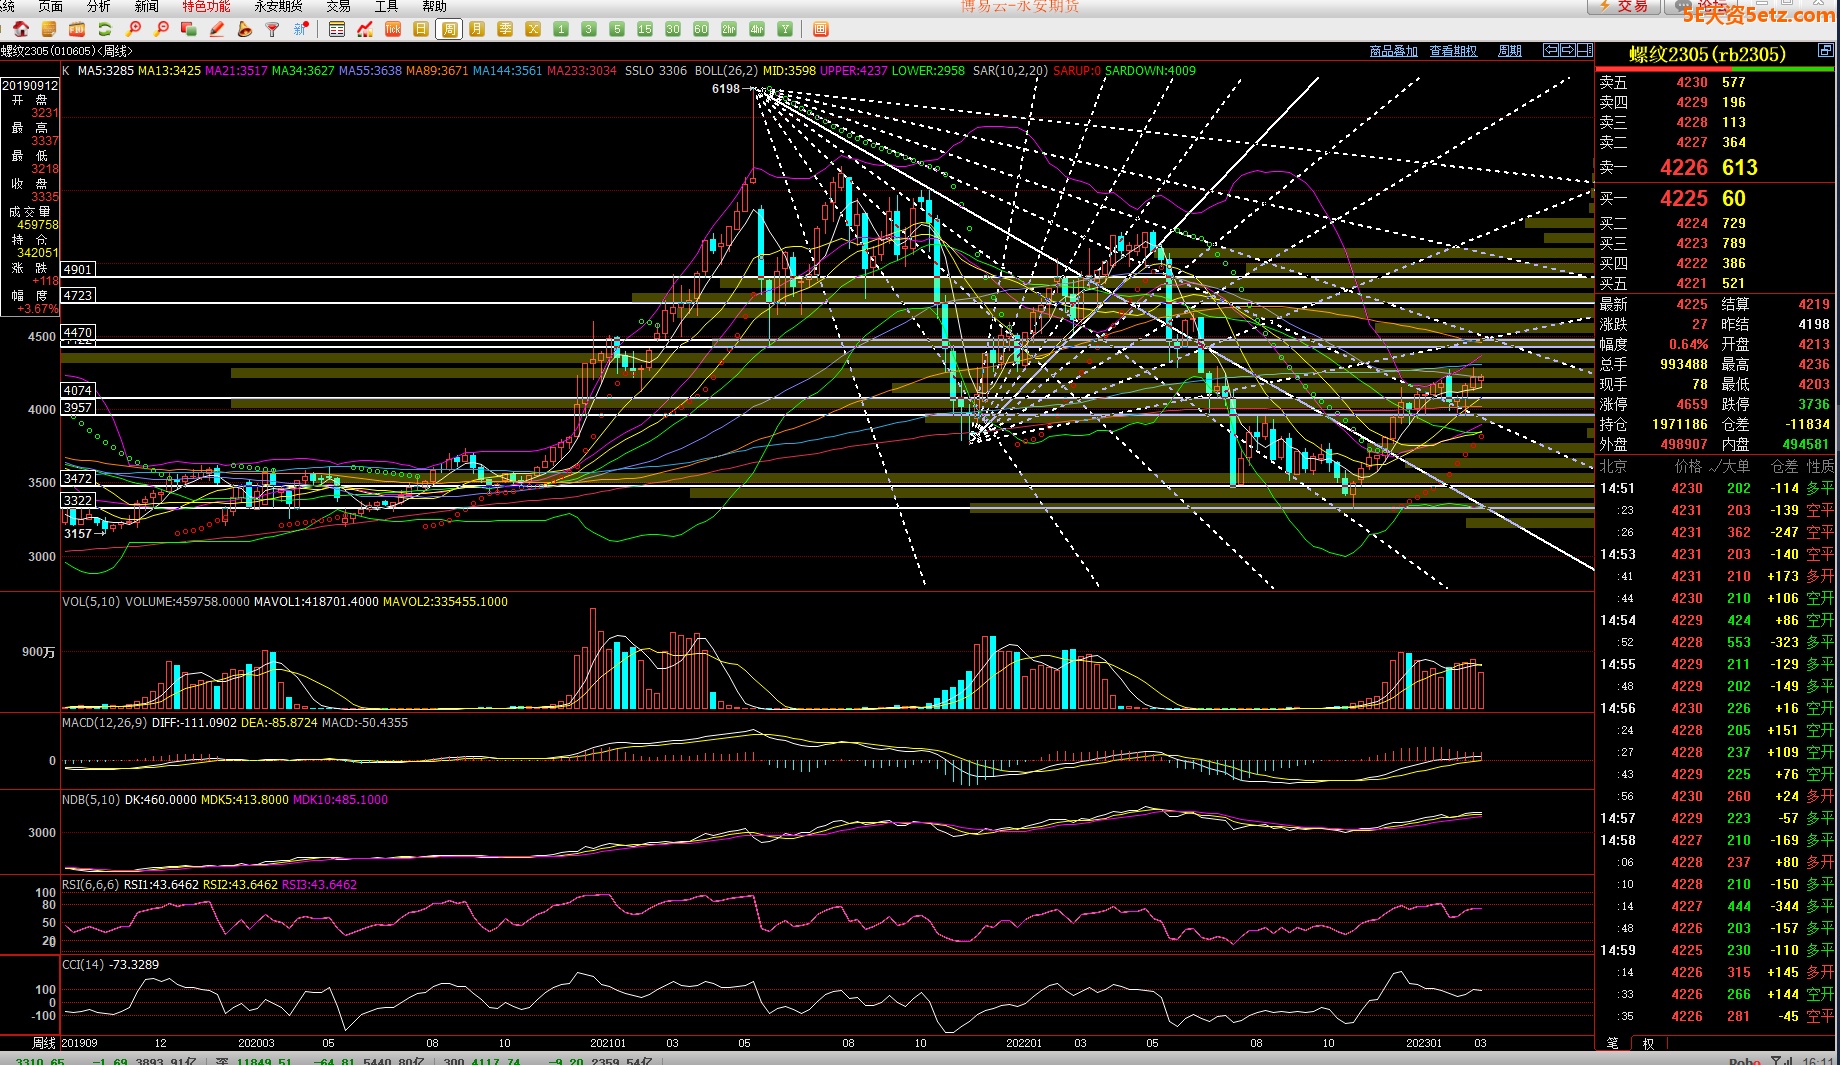Click the MACD(12,26,9) indicator label
This screenshot has height=1065, width=1840.
click(104, 722)
